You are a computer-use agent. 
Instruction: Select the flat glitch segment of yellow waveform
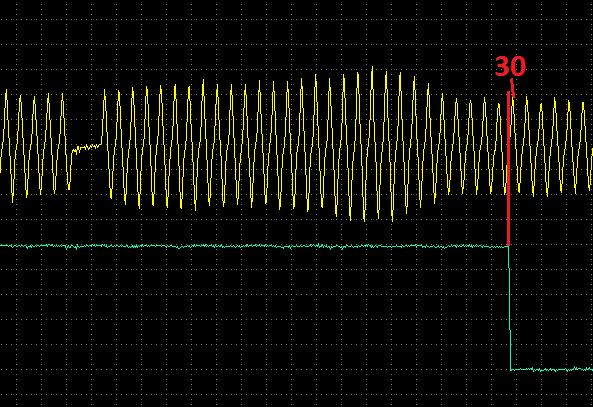pyautogui.click(x=87, y=148)
